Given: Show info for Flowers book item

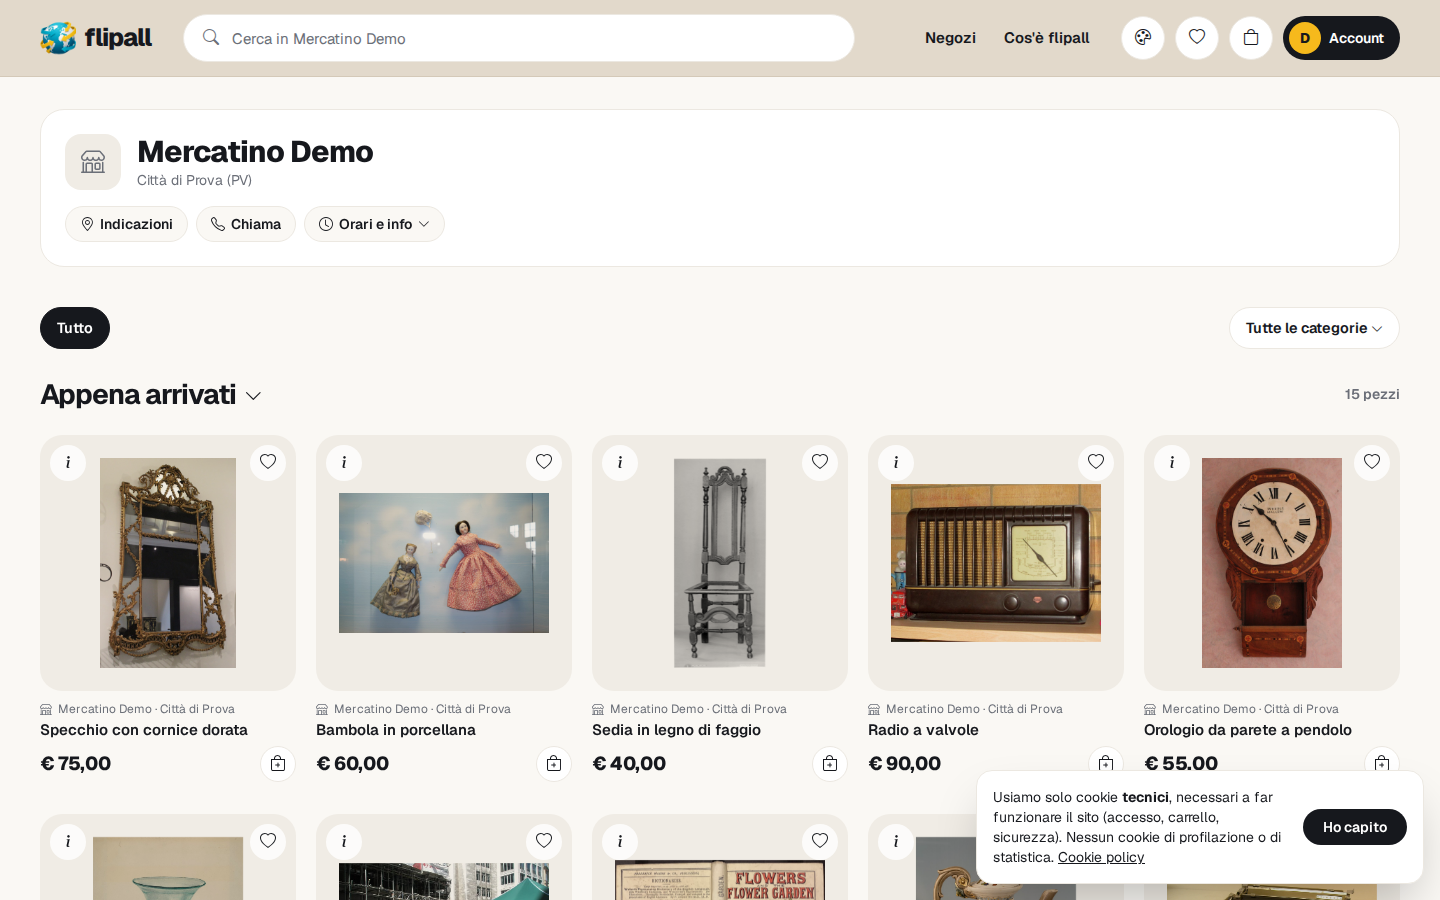Looking at the screenshot, I should click(620, 841).
